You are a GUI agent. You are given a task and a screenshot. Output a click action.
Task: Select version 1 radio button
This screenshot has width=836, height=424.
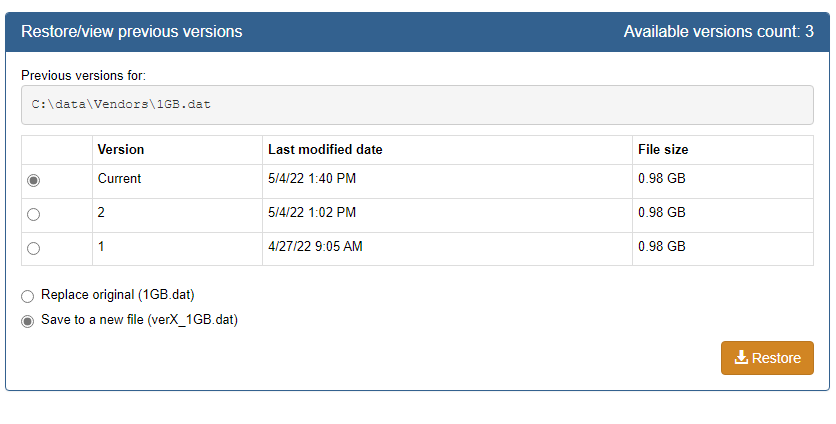pyautogui.click(x=34, y=248)
